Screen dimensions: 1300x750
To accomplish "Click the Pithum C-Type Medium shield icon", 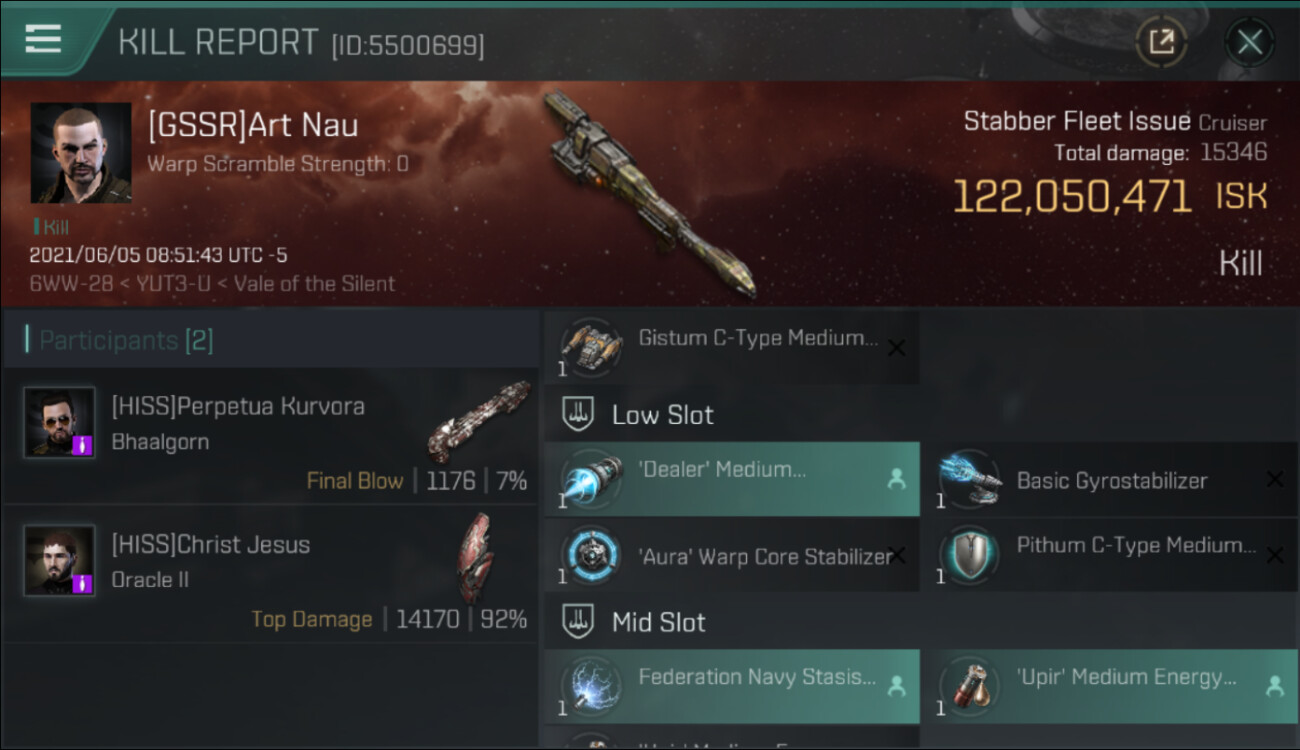I will coord(969,554).
